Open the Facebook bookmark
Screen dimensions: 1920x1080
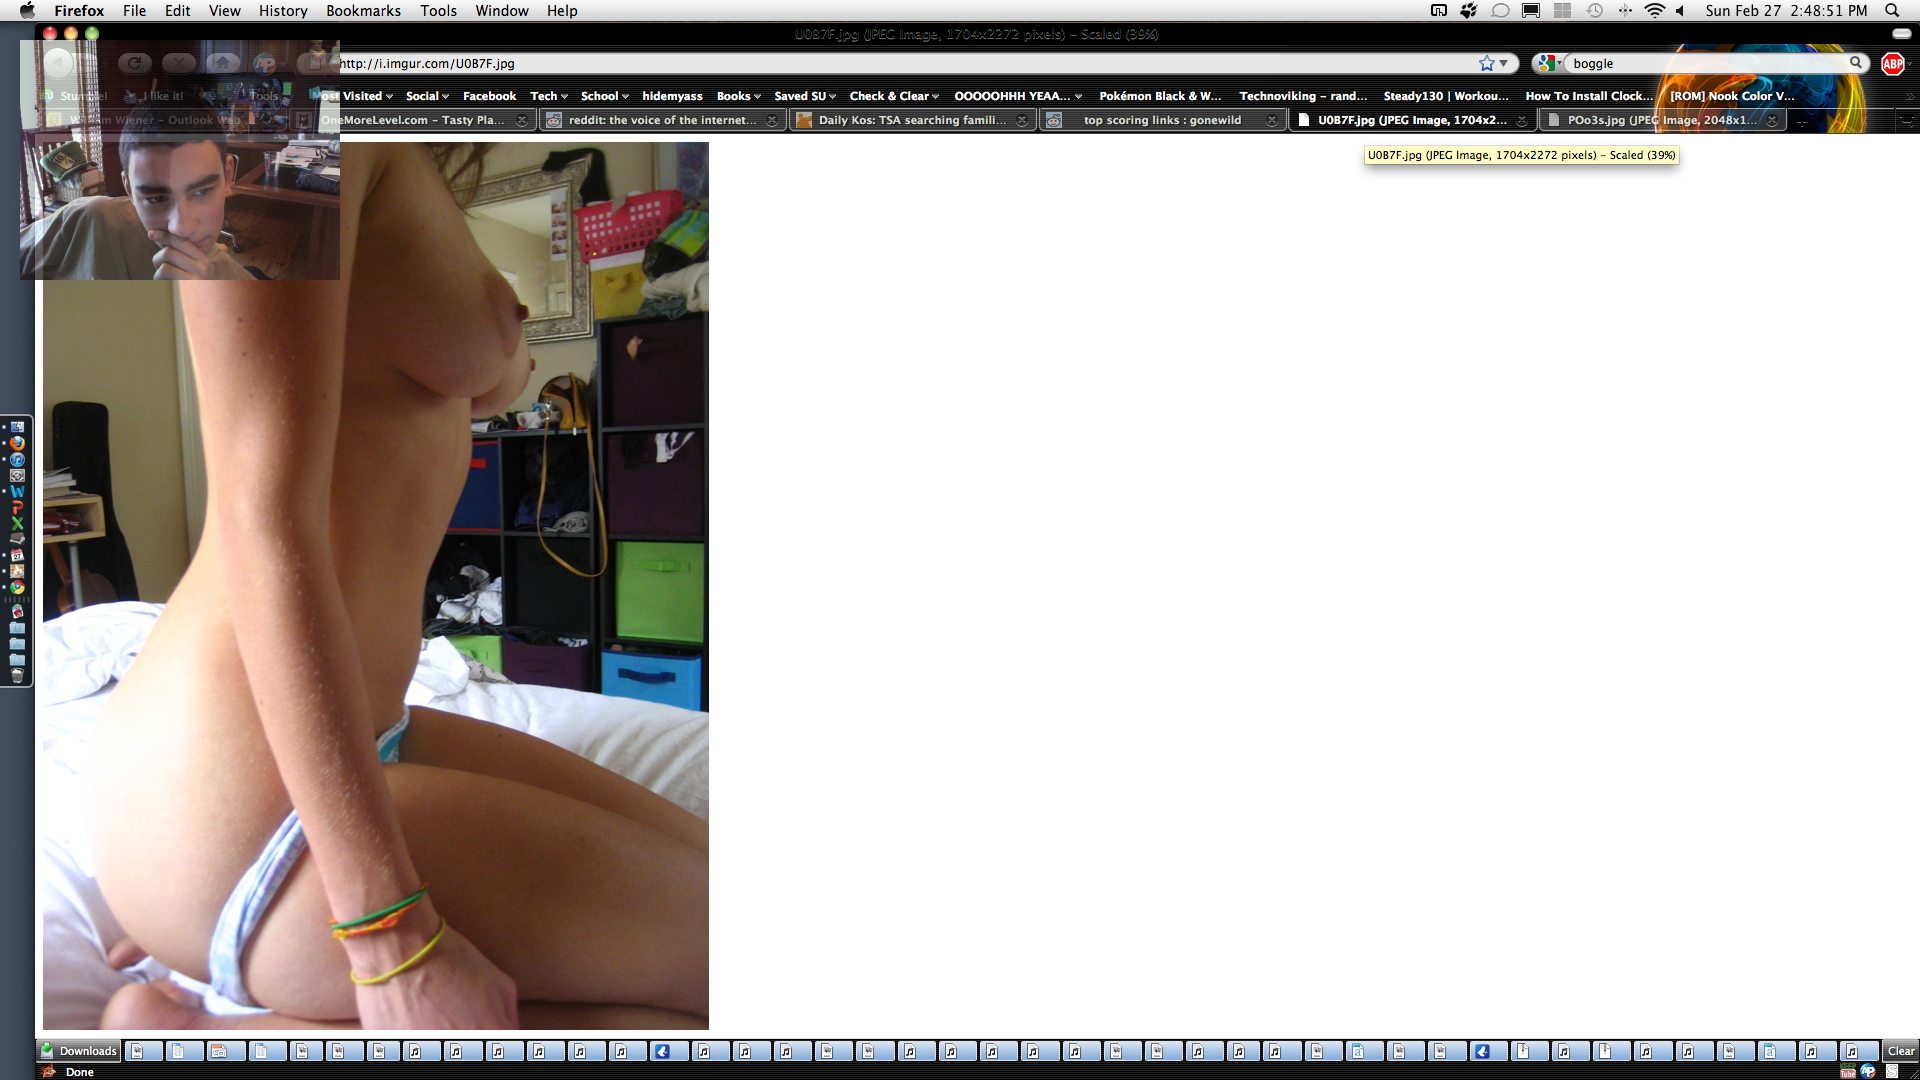point(489,96)
